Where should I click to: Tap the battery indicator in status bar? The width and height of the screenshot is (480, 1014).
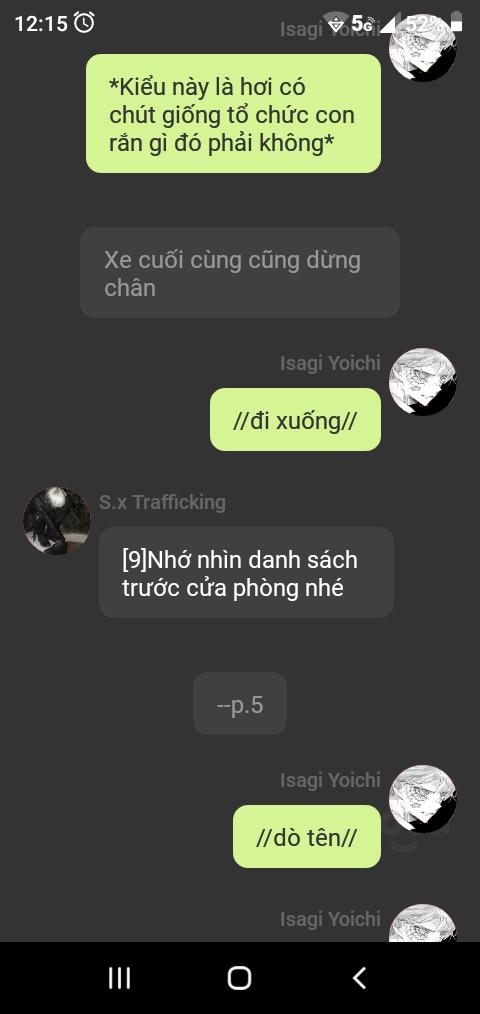(457, 23)
